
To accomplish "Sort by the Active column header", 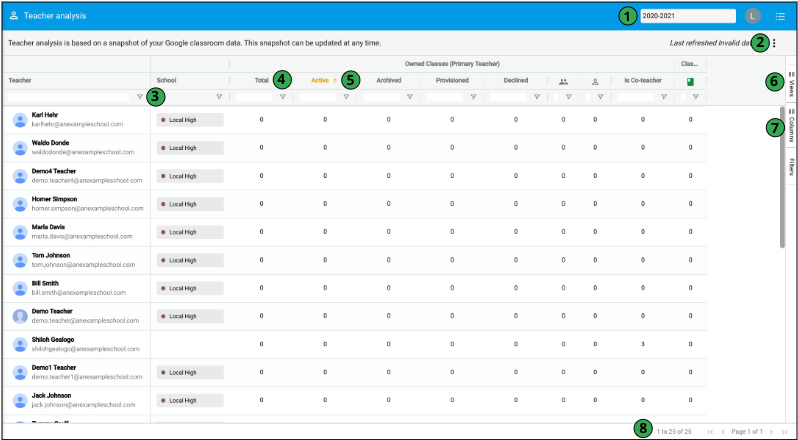I will pyautogui.click(x=320, y=80).
